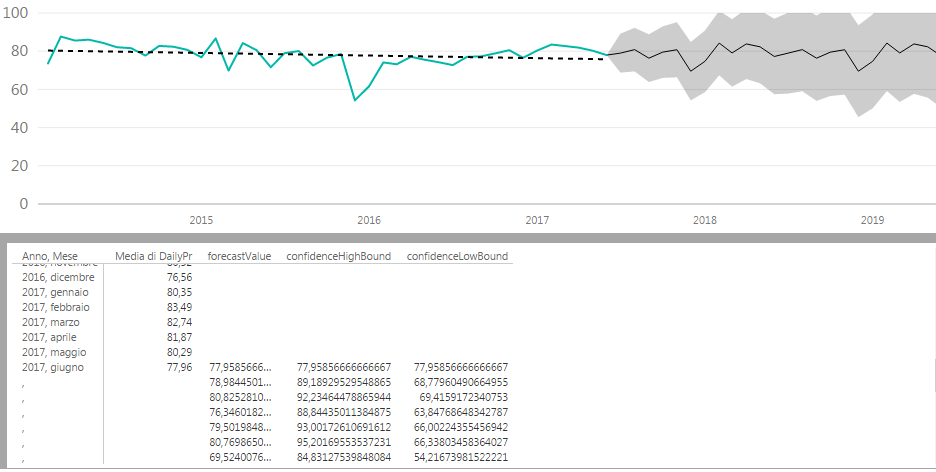The width and height of the screenshot is (936, 472).
Task: Click high bound 89,18929529548865
Action: (344, 382)
